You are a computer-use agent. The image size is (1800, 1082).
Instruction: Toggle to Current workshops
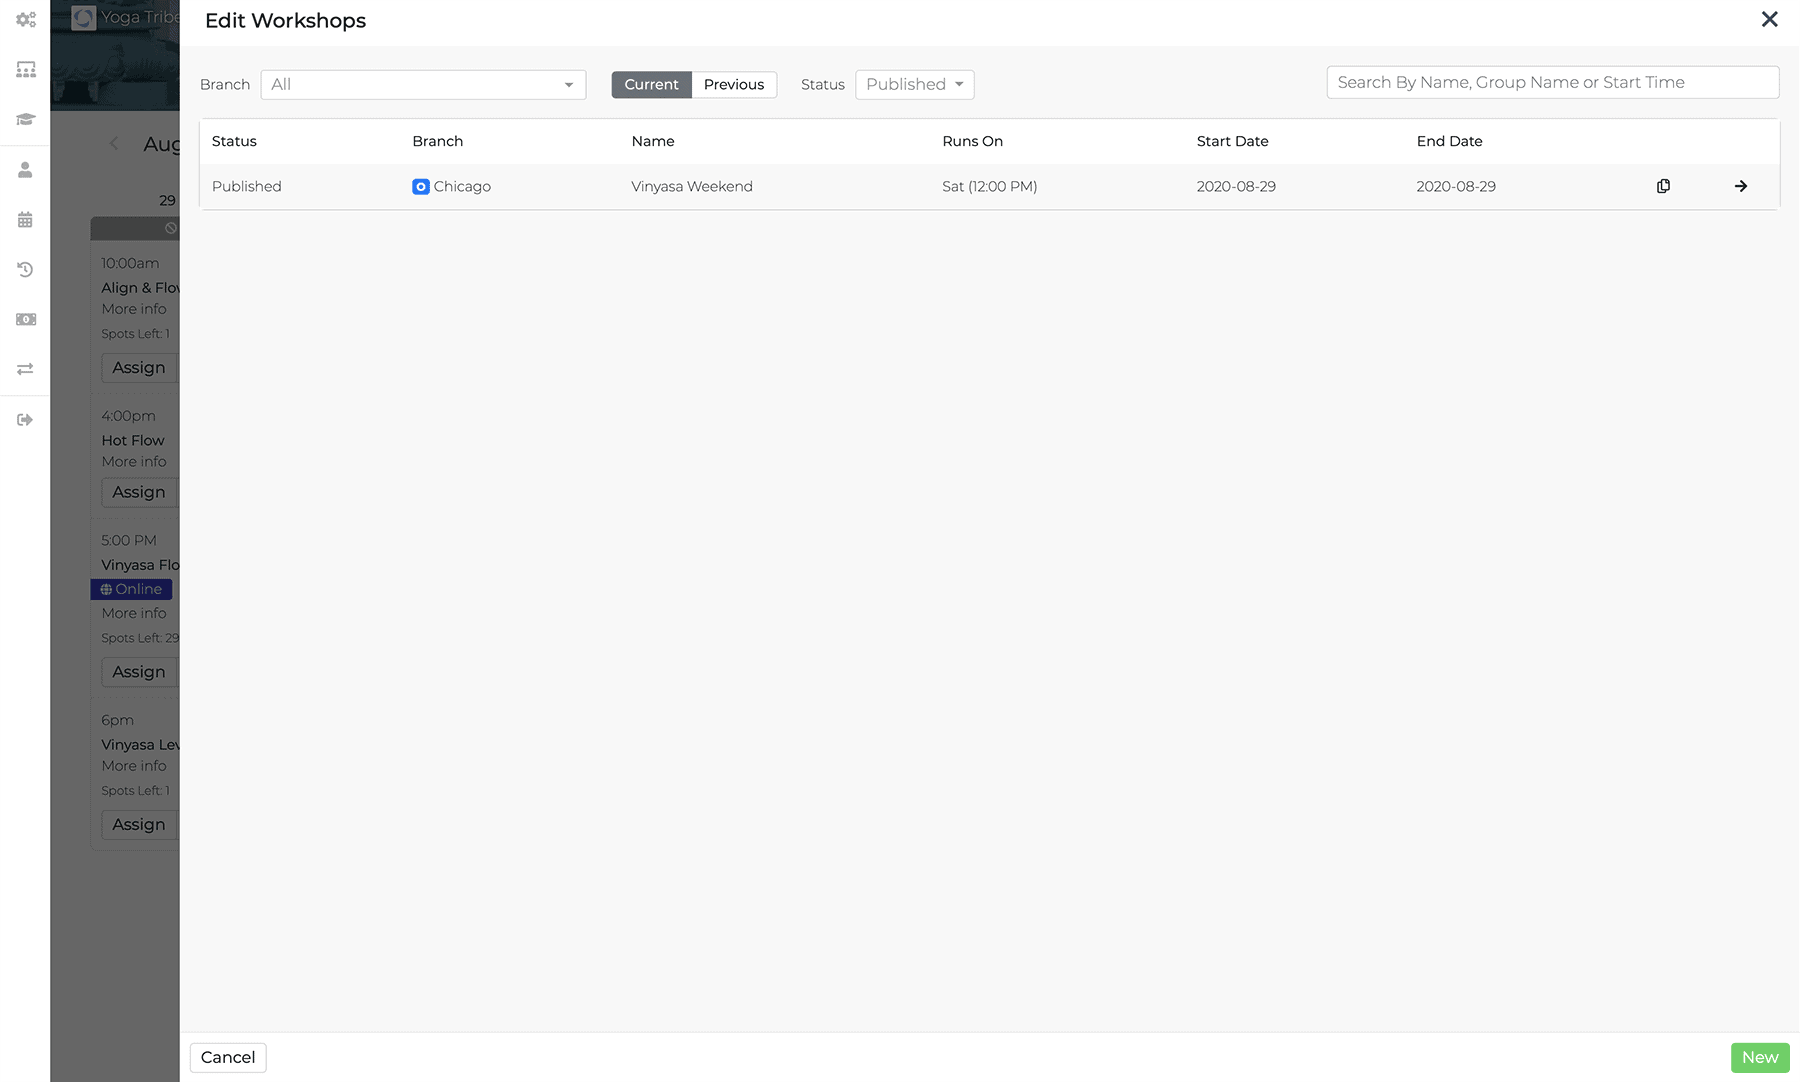tap(651, 85)
